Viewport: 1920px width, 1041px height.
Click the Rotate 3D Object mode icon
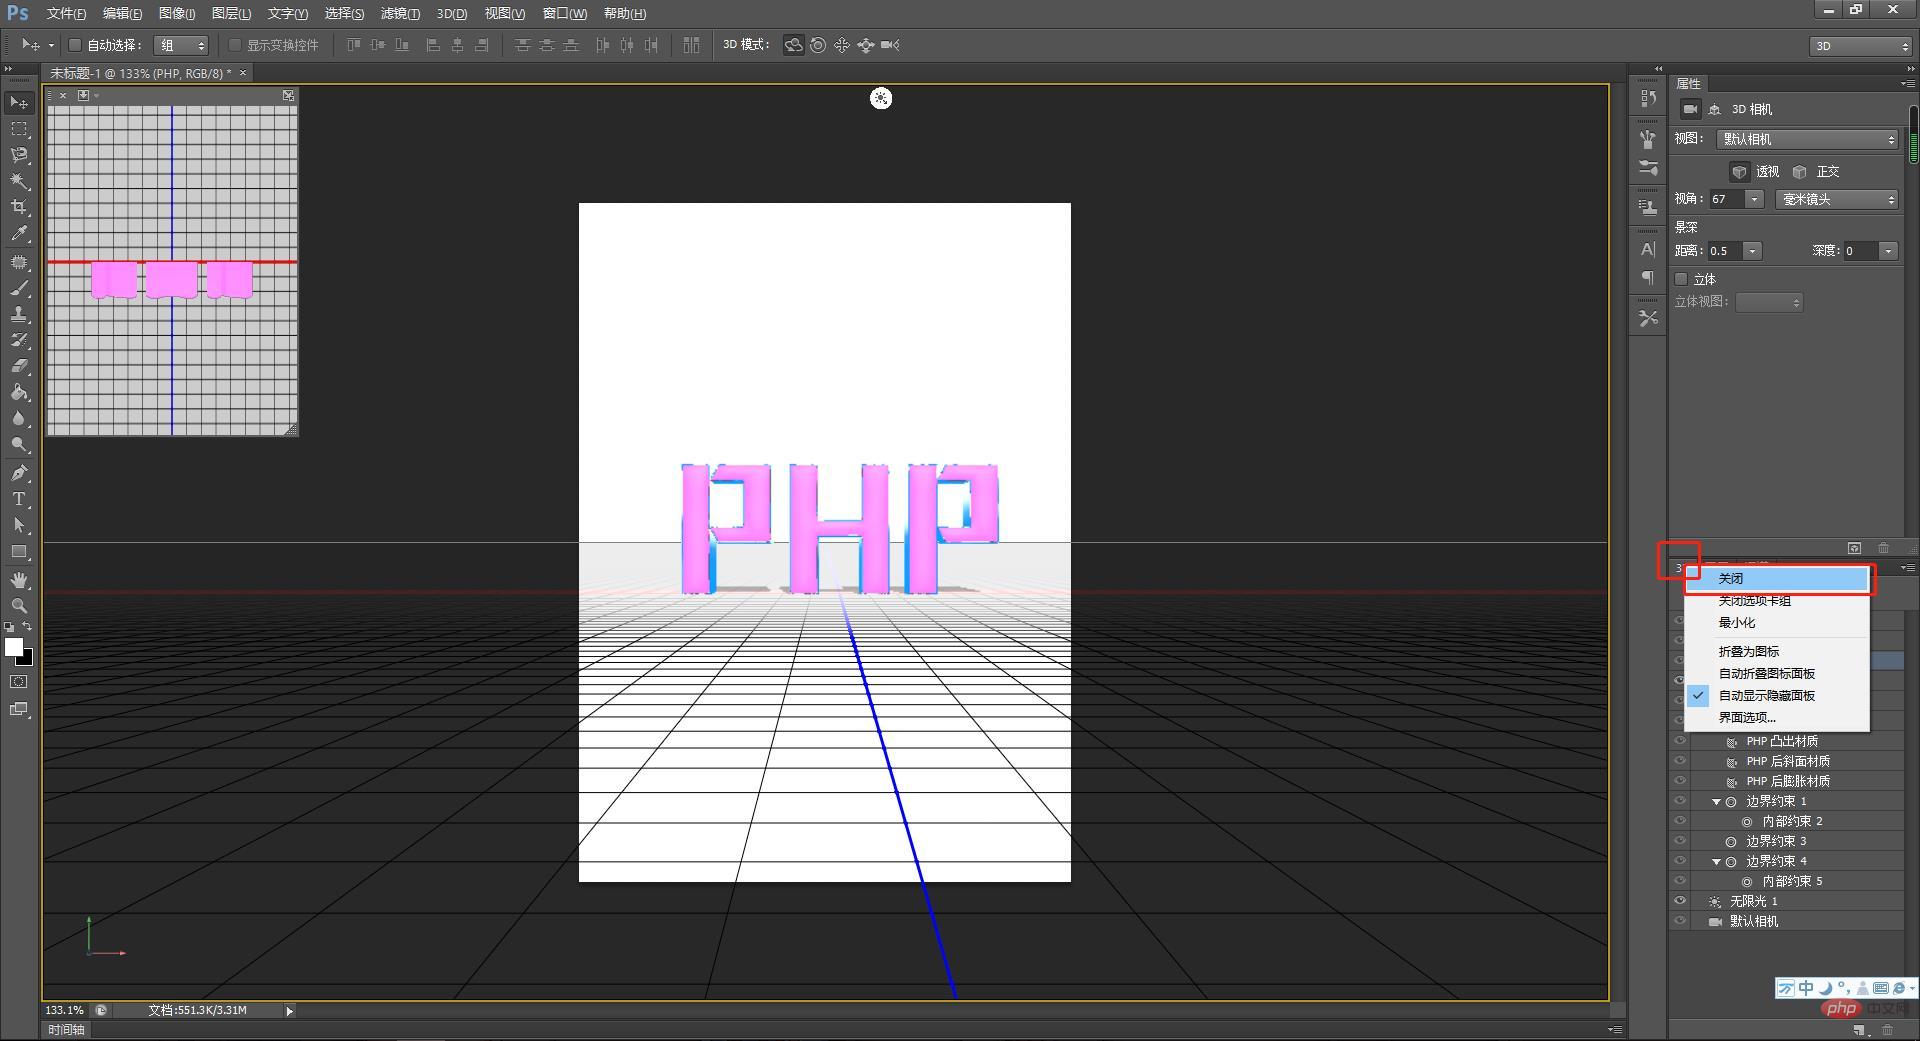tap(793, 45)
